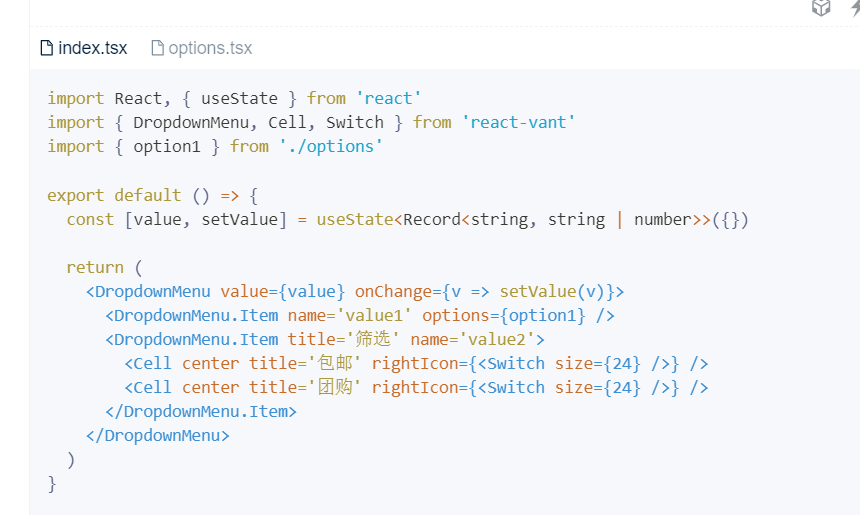The image size is (860, 515).
Task: Open demo in StackBlitz lightning icon
Action: coord(854,8)
